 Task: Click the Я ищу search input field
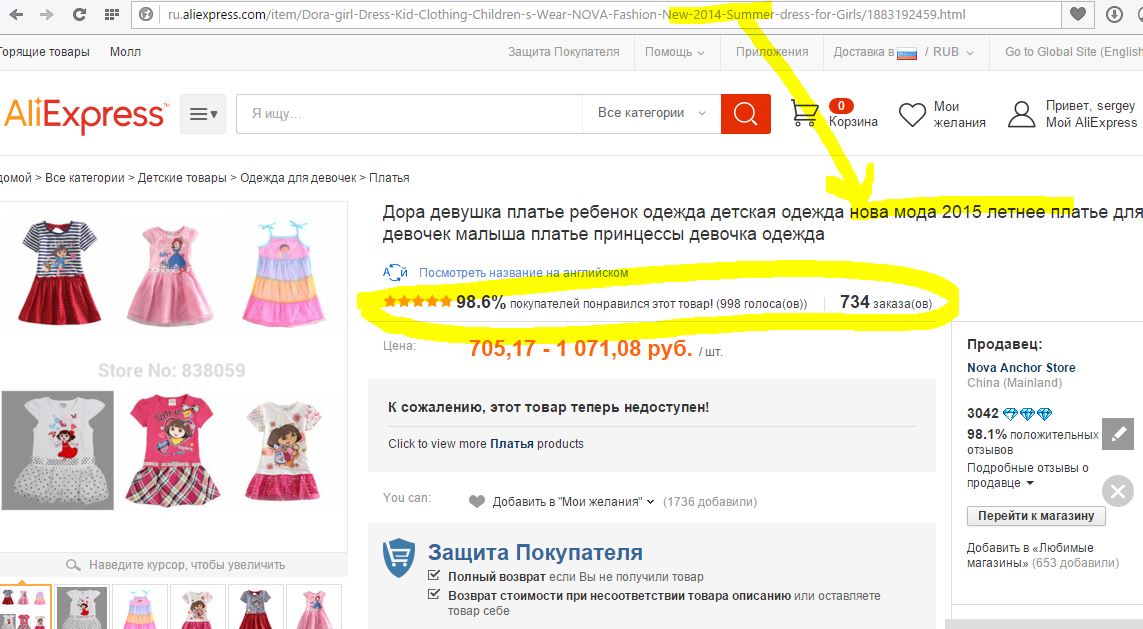tap(410, 114)
